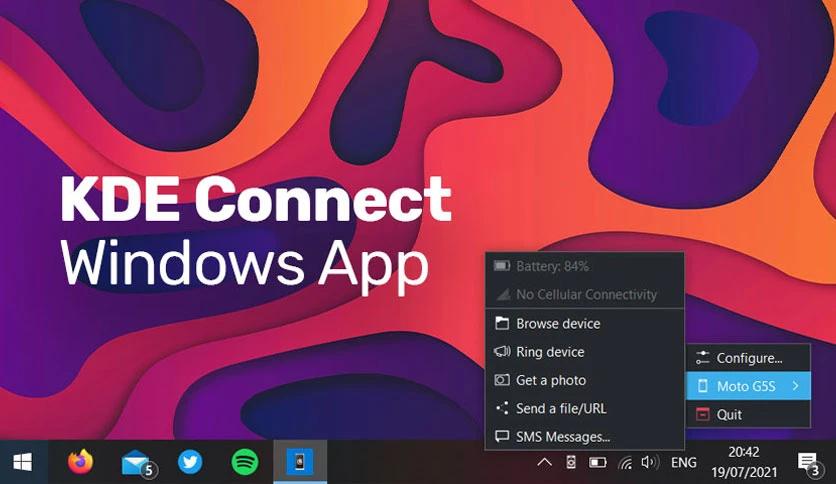Click the battery icon beside Battery: 84%
This screenshot has width=836, height=484.
click(502, 265)
